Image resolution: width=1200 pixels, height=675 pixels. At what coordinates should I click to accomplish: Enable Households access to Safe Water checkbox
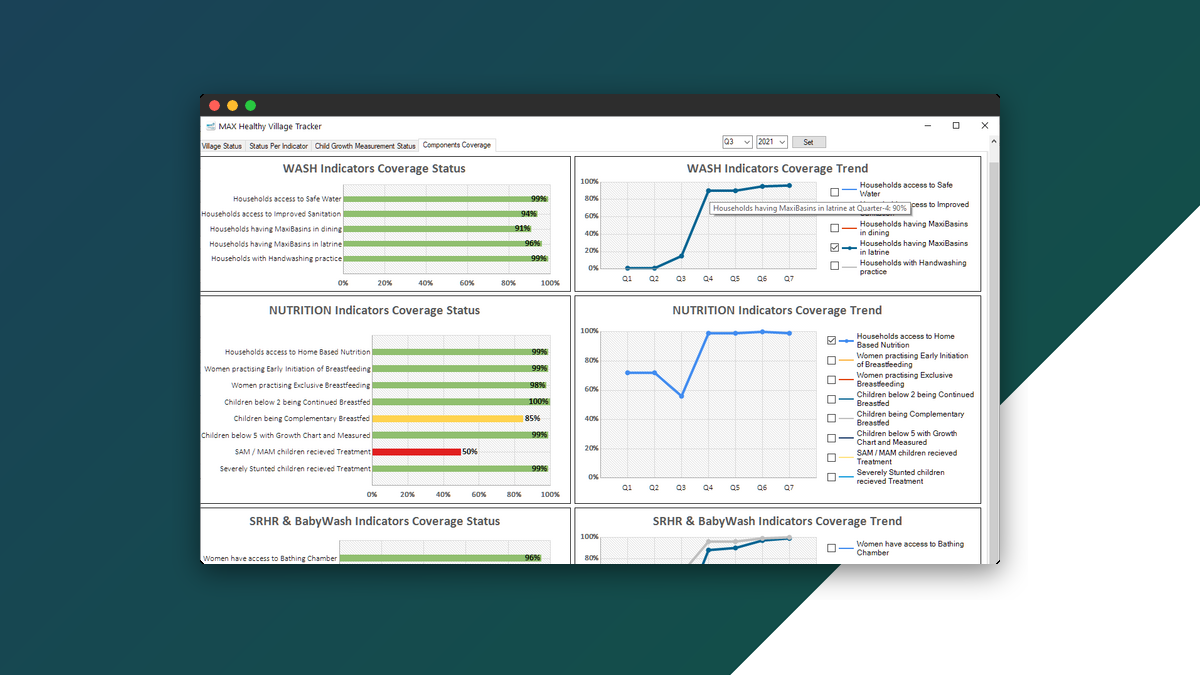pyautogui.click(x=835, y=191)
